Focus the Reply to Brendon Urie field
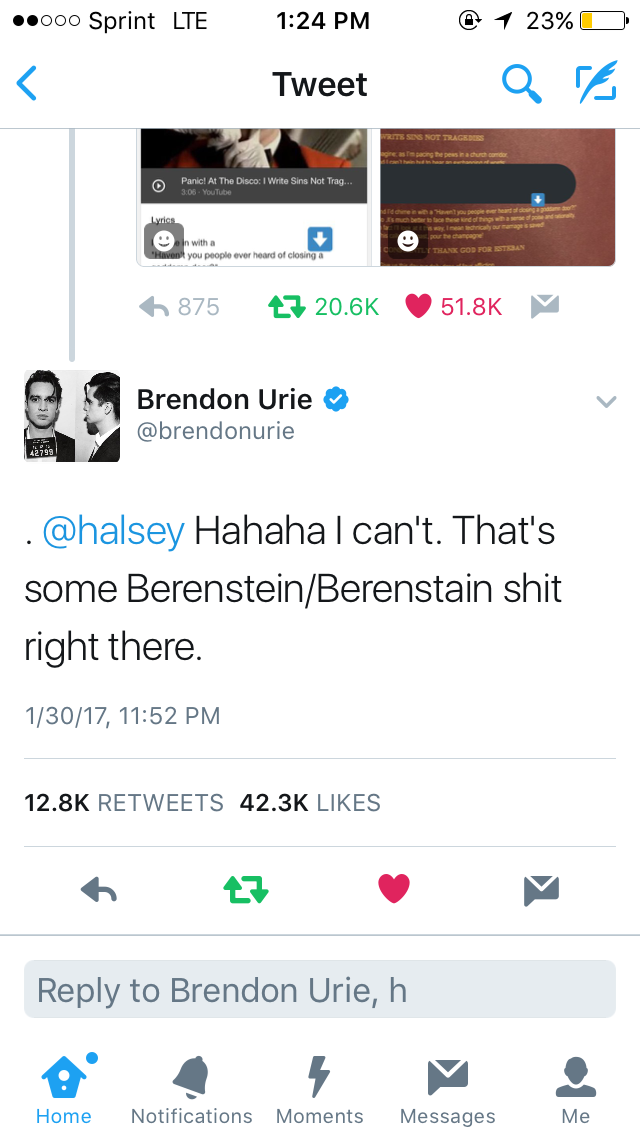 320,990
